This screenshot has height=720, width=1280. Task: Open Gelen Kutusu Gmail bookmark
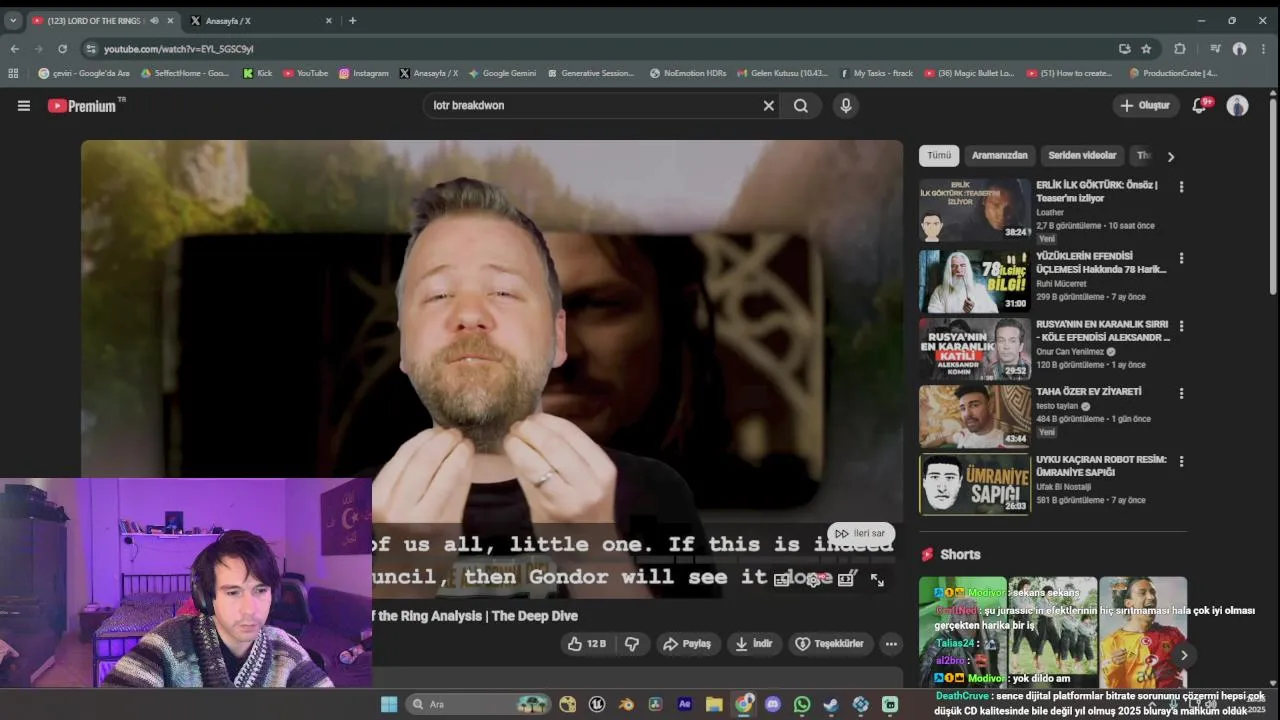(x=782, y=73)
